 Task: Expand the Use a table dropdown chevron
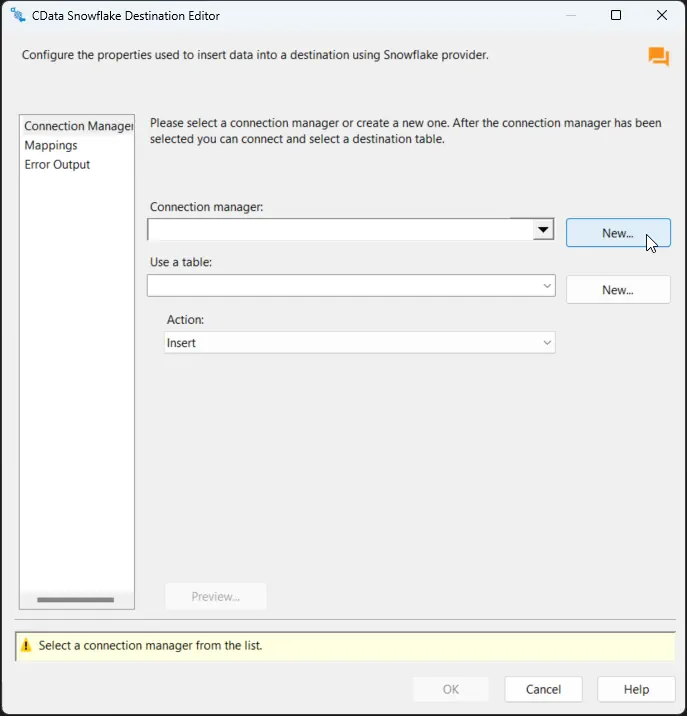coord(547,286)
